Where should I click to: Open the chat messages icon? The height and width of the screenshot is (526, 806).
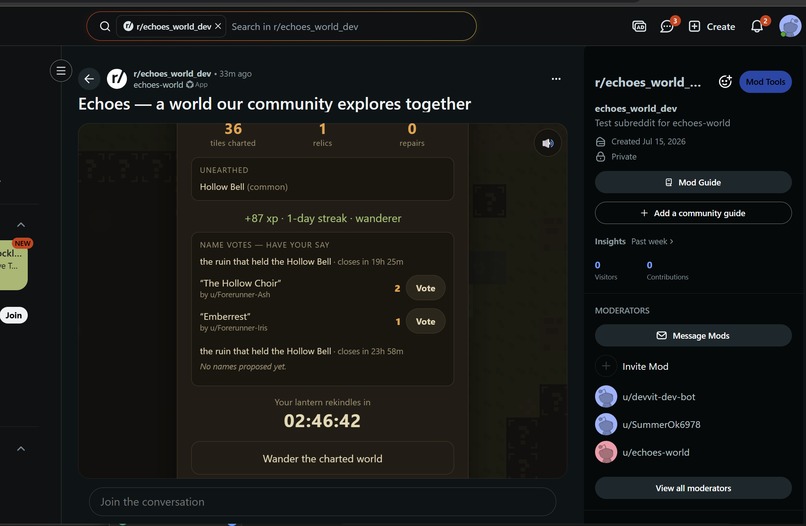click(x=667, y=26)
